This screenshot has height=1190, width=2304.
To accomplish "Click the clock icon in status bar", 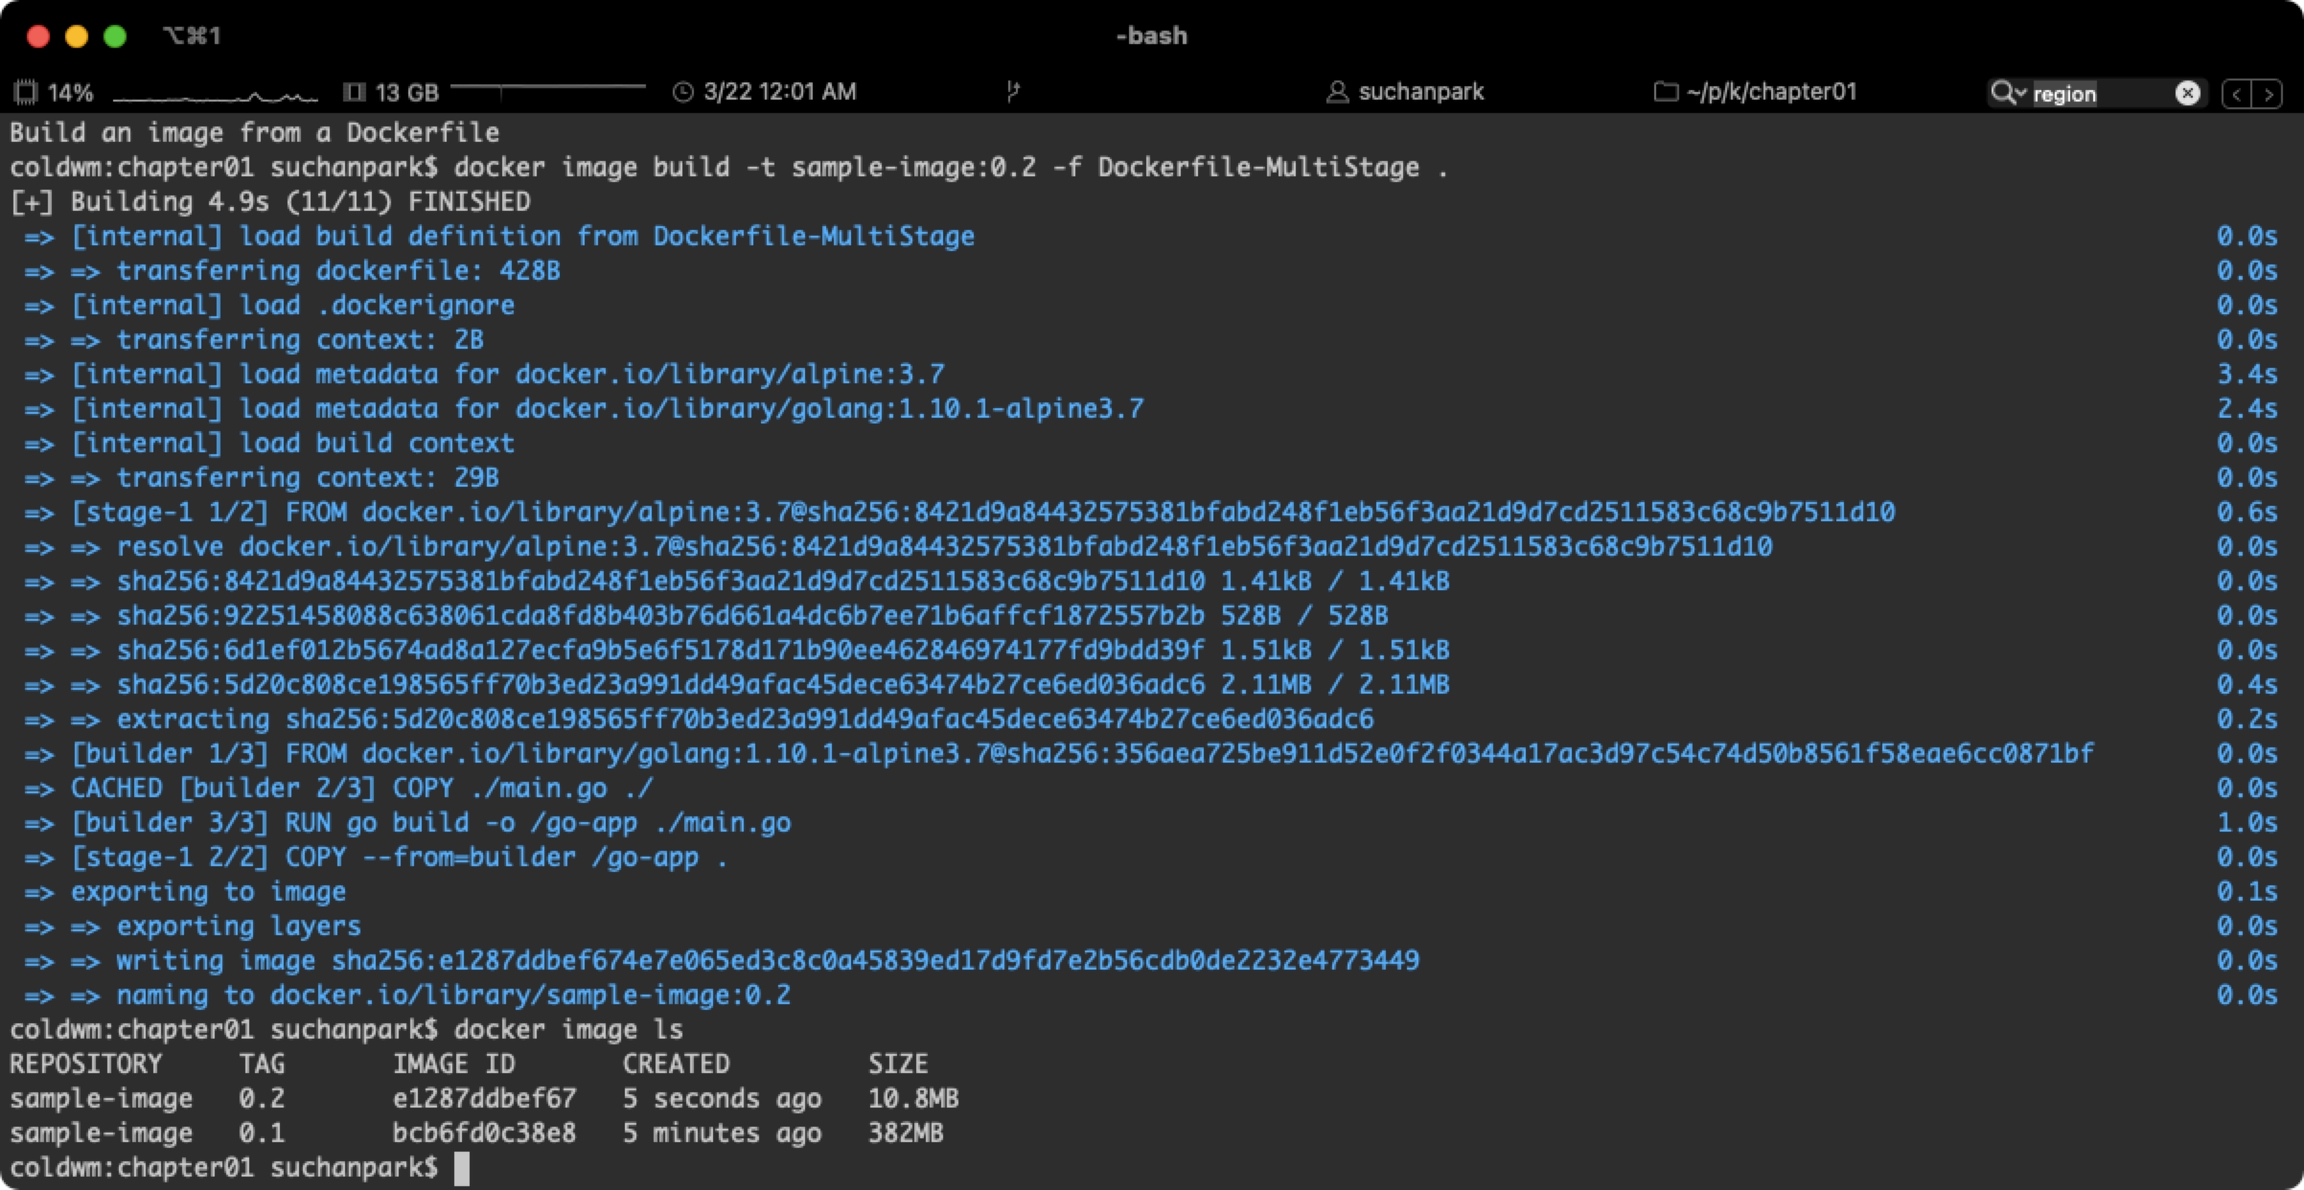I will [x=683, y=92].
